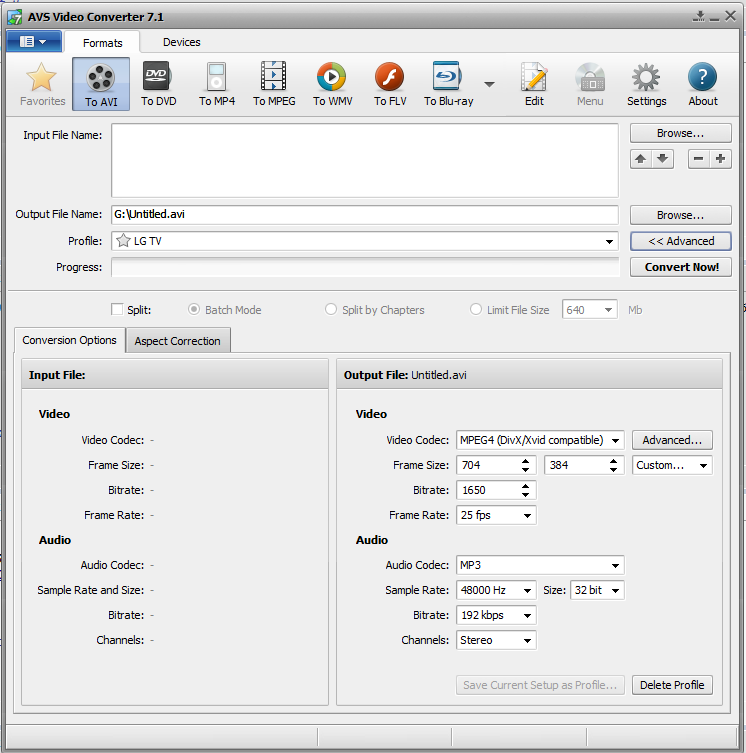746x753 pixels.
Task: Add input file with plus button
Action: pos(721,159)
